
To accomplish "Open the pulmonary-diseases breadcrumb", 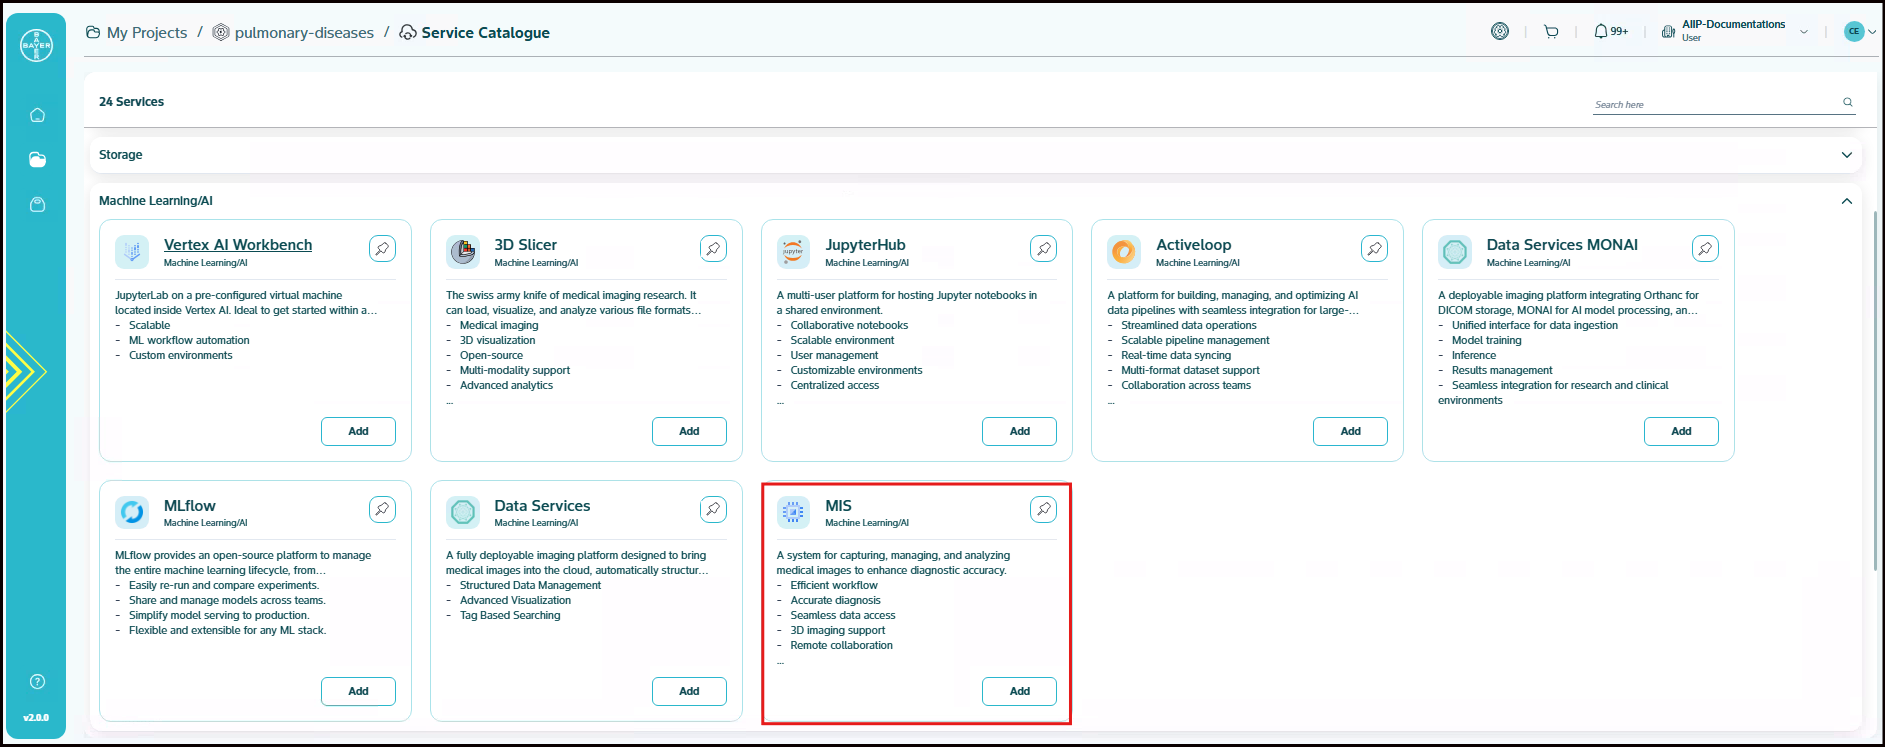I will [x=303, y=33].
